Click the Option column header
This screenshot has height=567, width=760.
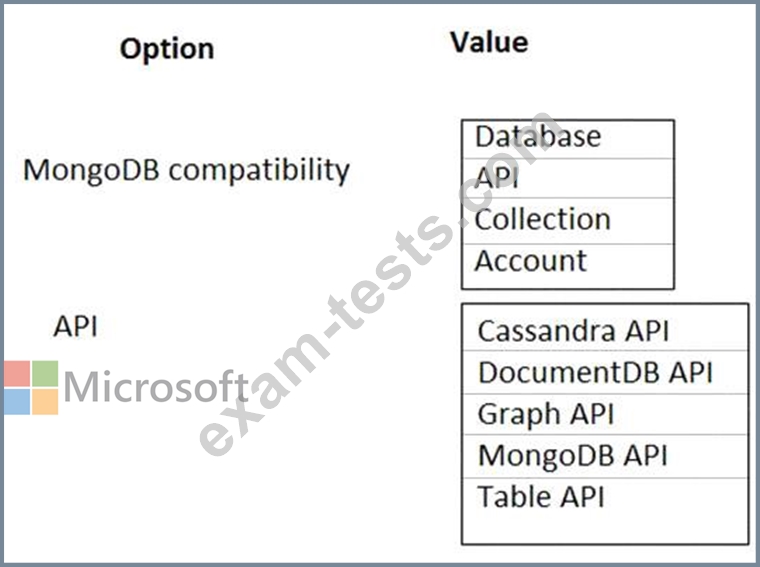(x=167, y=49)
